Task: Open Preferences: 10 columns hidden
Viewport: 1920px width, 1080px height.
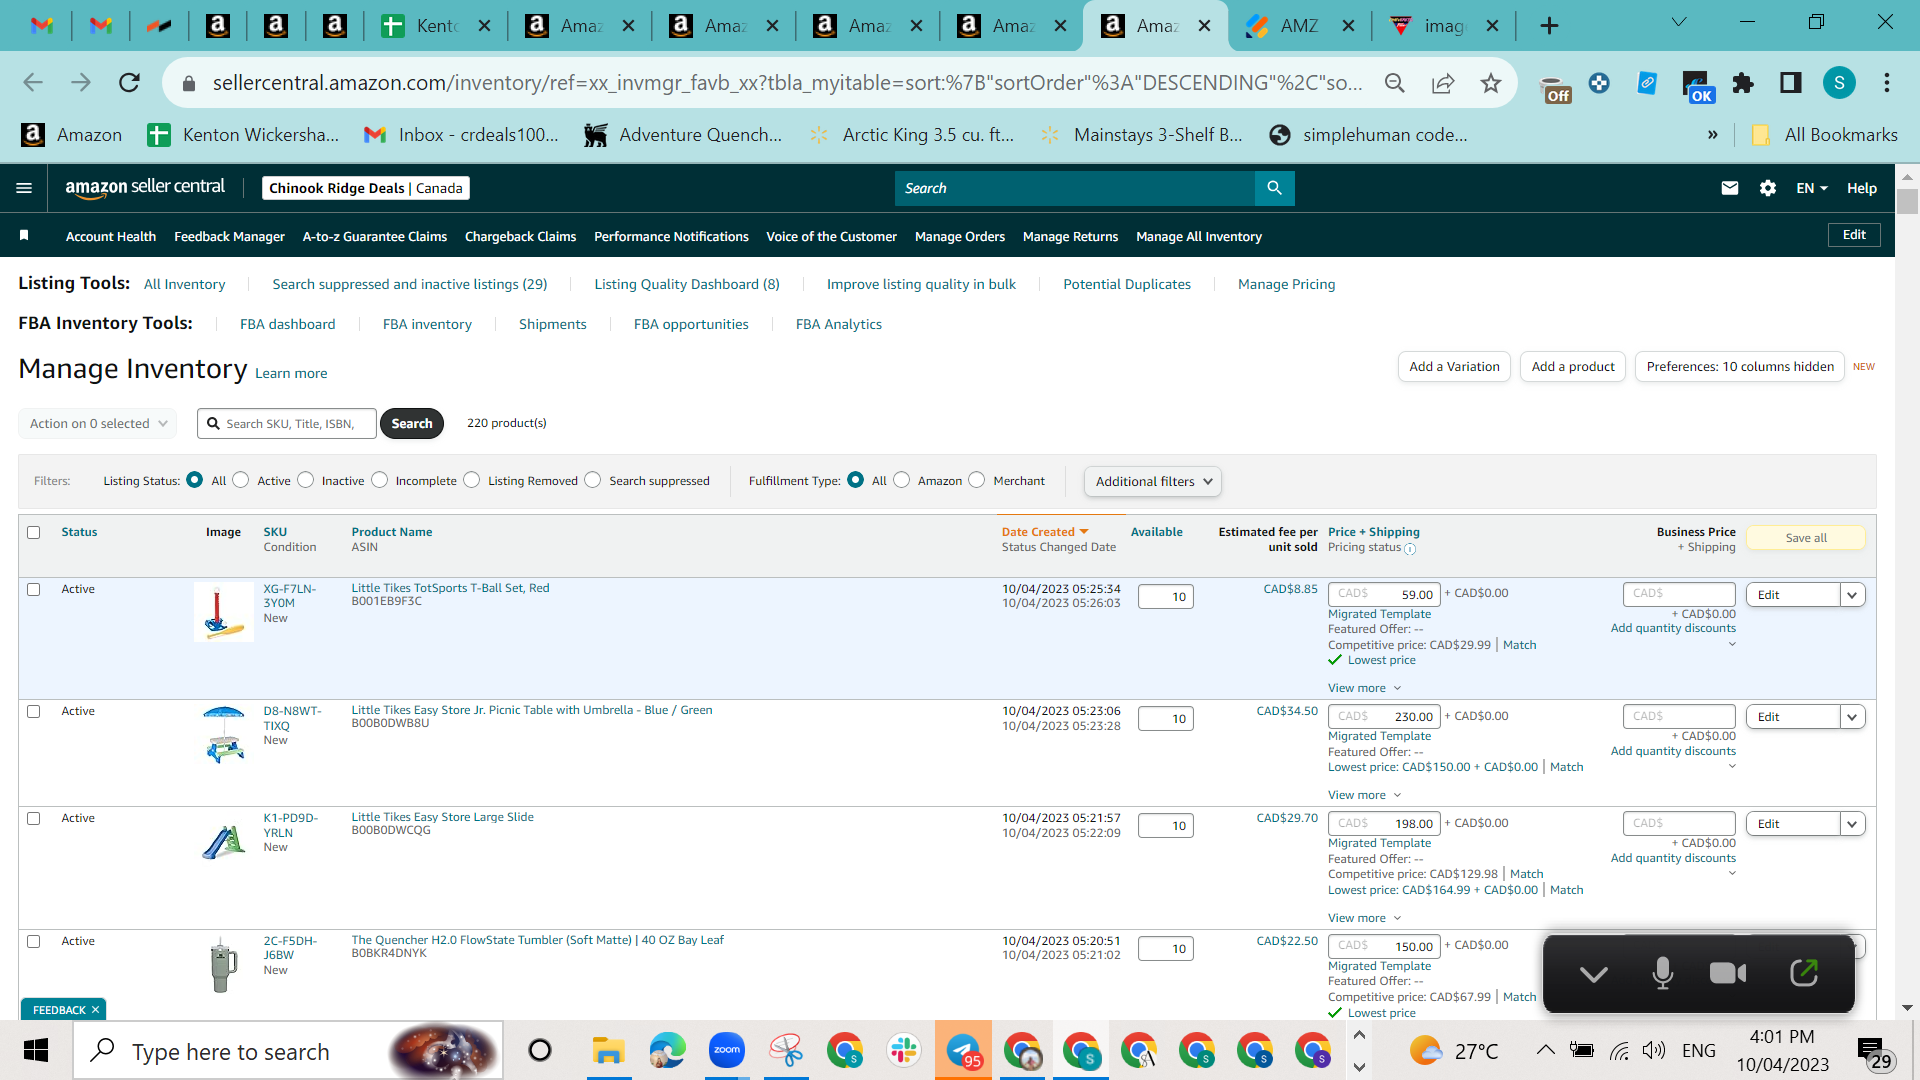Action: click(x=1740, y=367)
